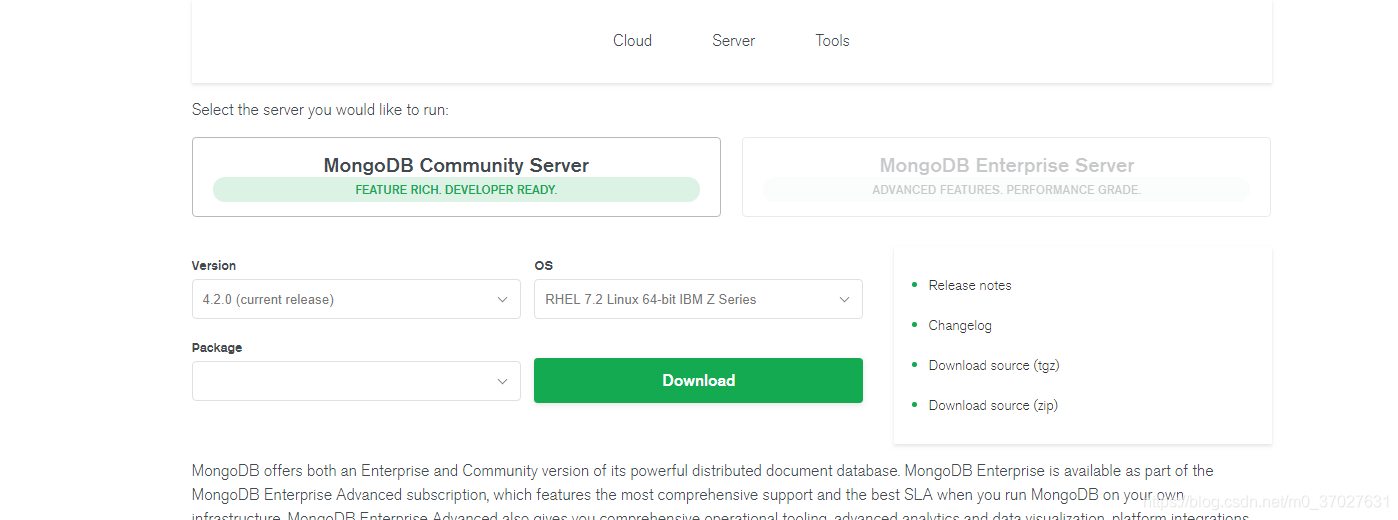Select MongoDB Community Server card
1398x520 pixels.
point(456,177)
